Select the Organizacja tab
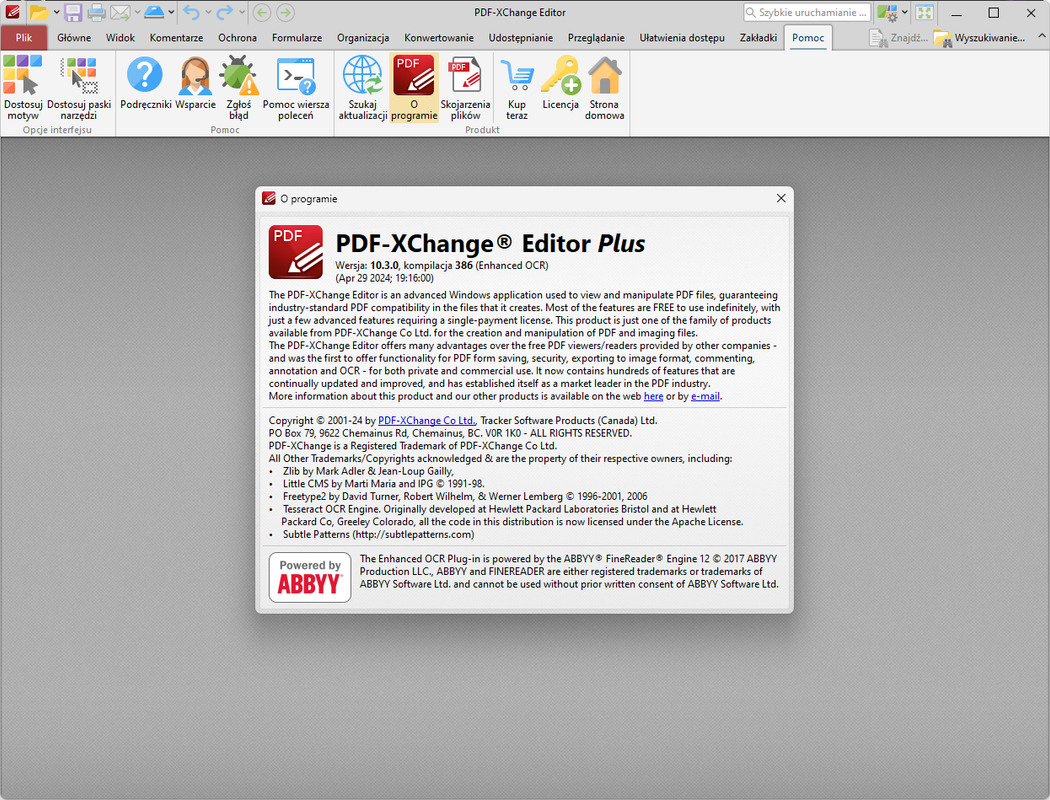1050x800 pixels. [x=363, y=38]
